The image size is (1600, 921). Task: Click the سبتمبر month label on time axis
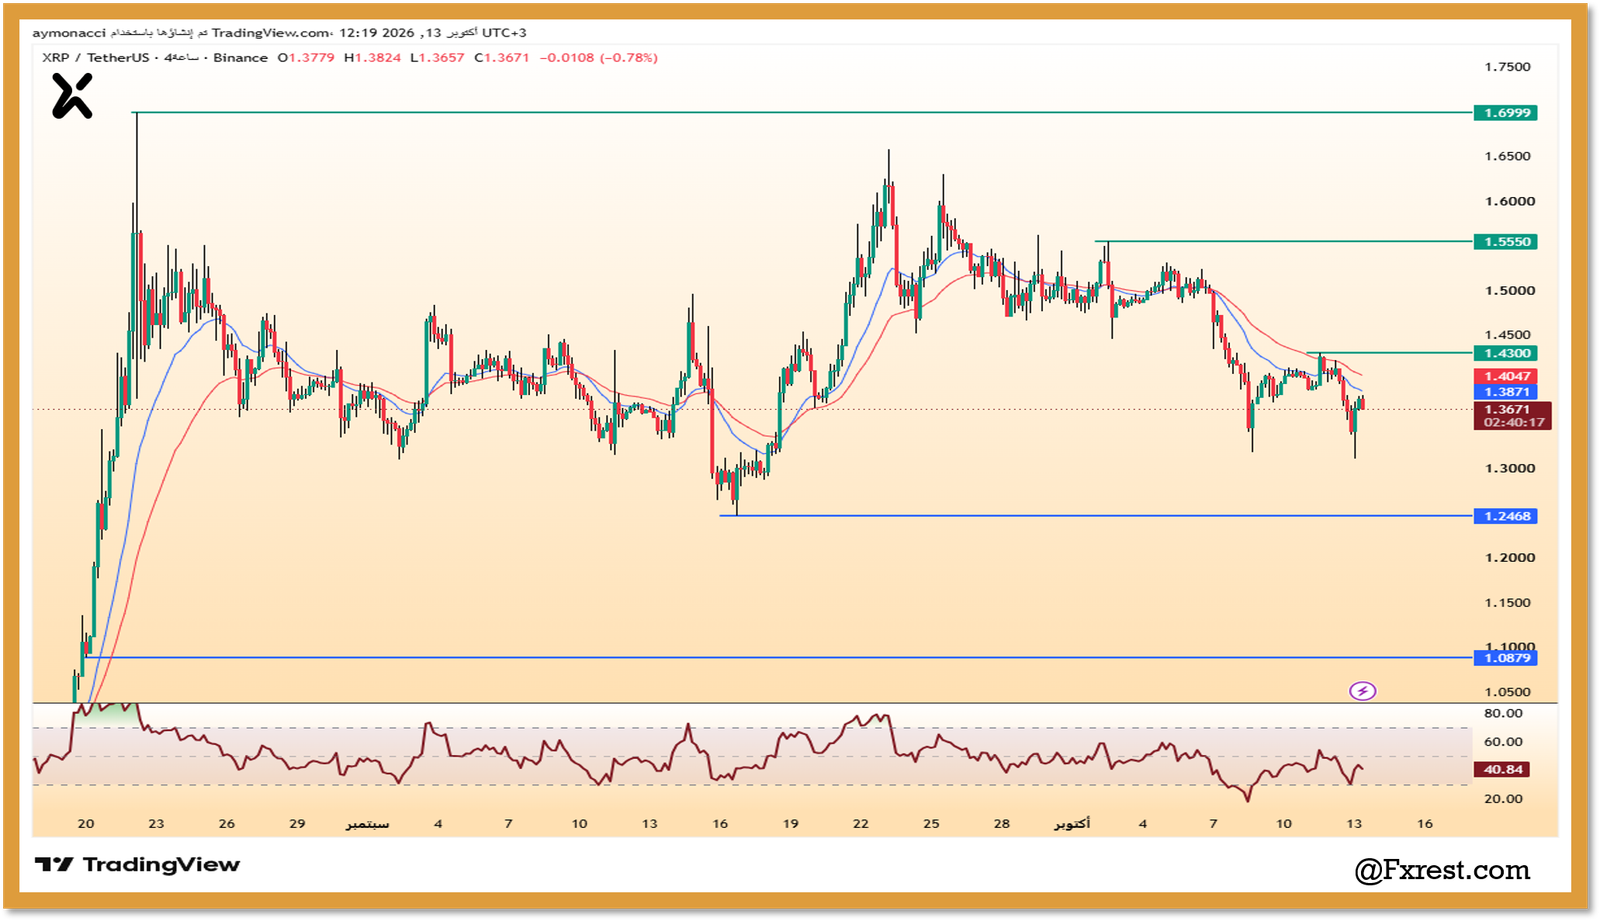367,824
